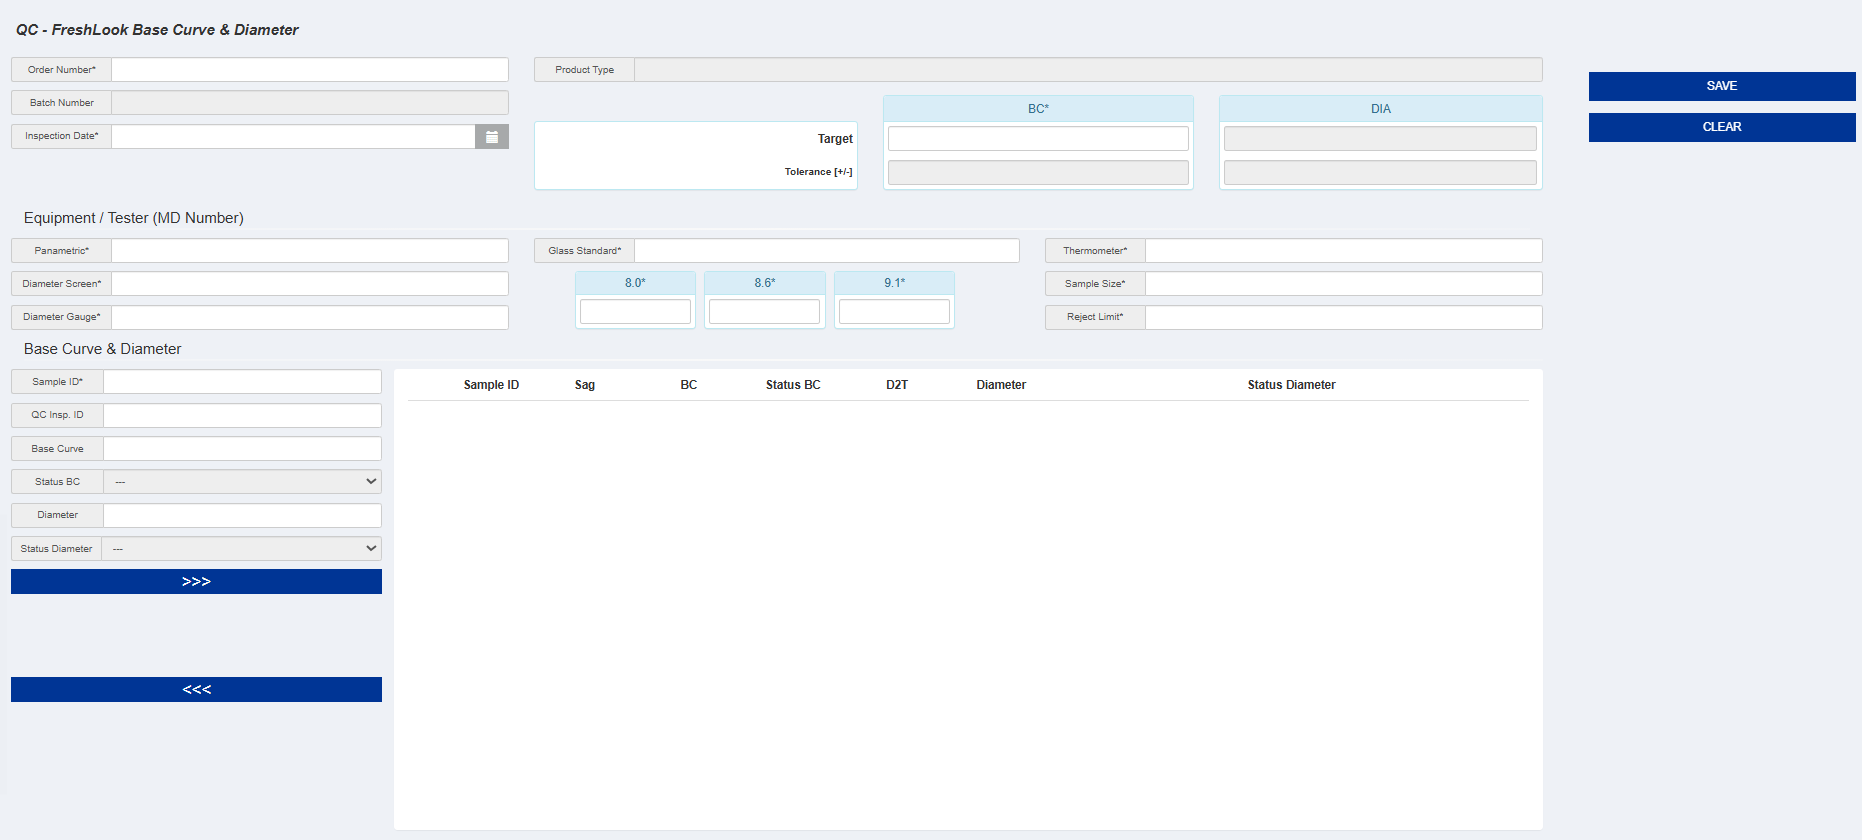The image size is (1862, 840).
Task: Open the Status Diameter dropdown
Action: (x=242, y=549)
